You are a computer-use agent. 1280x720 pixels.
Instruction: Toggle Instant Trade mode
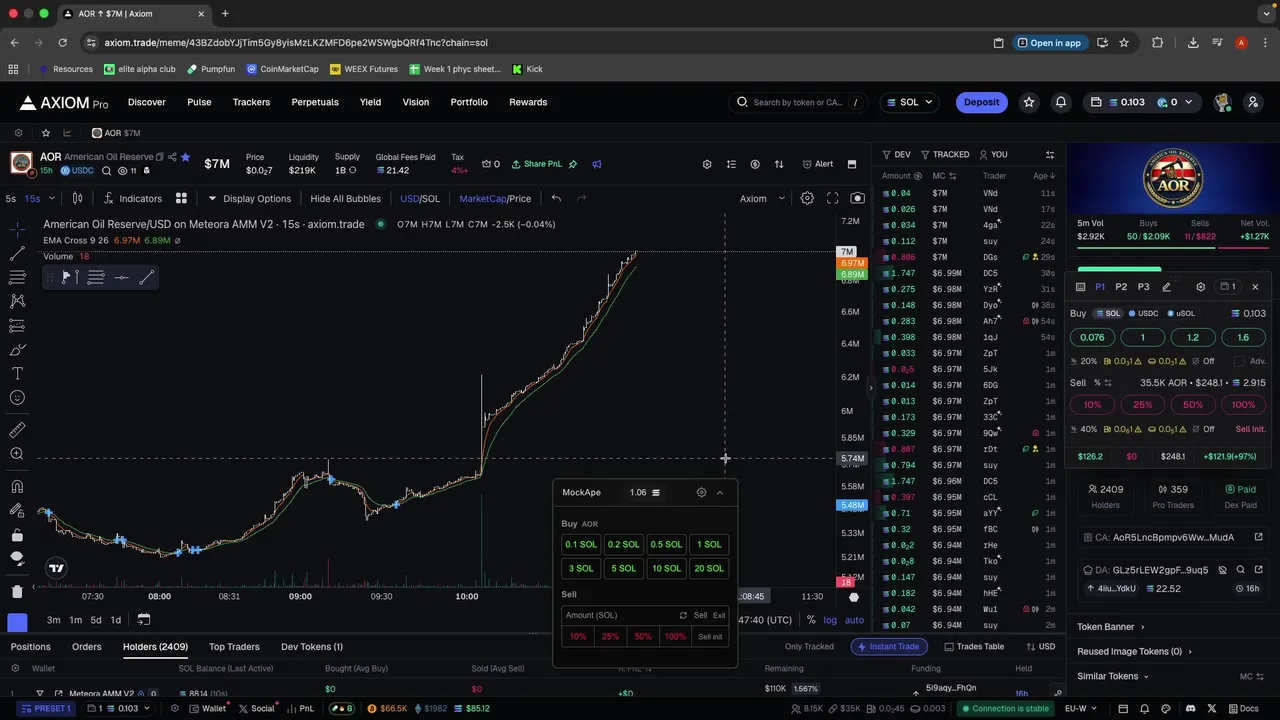click(888, 646)
